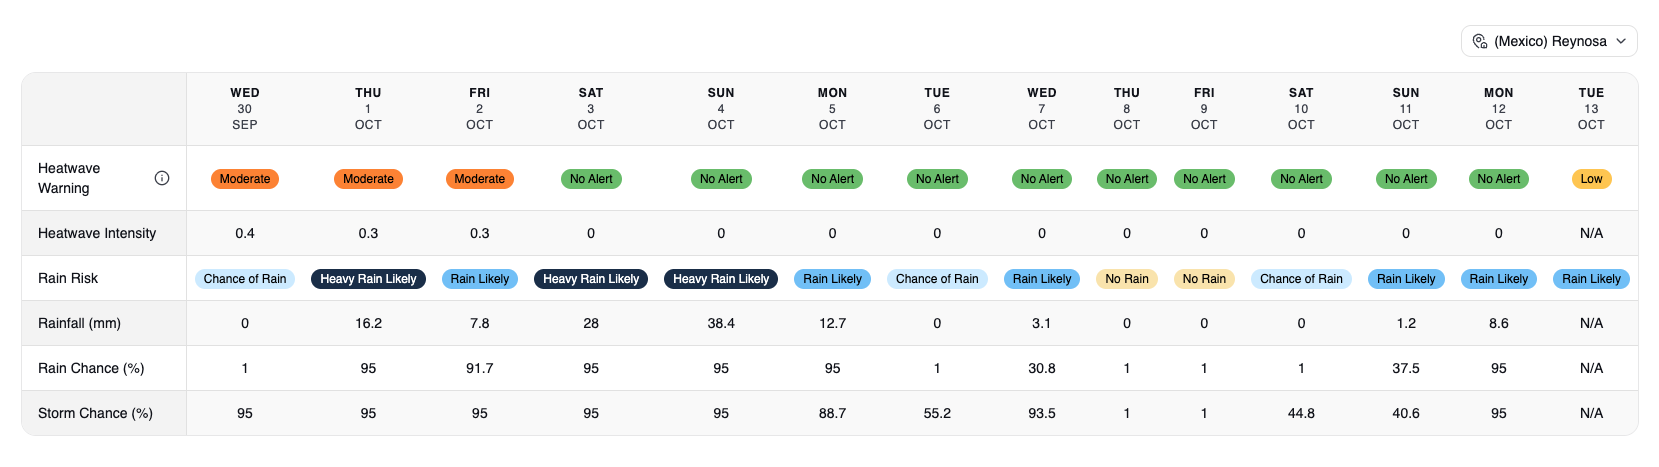Image resolution: width=1659 pixels, height=467 pixels.
Task: Click Heavy Rain Likely badge for Sat 3 Oct
Action: click(x=591, y=279)
